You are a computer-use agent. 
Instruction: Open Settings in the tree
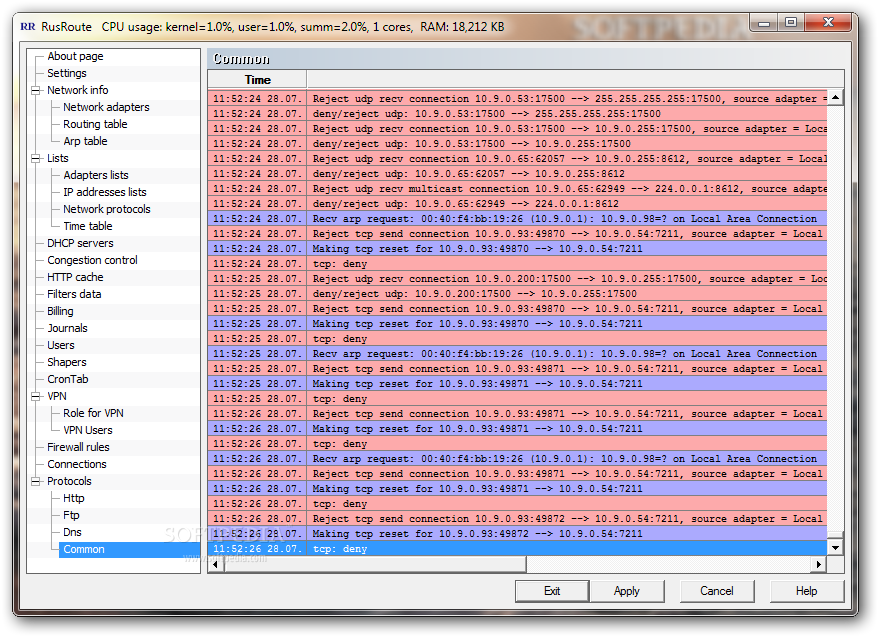click(x=67, y=73)
